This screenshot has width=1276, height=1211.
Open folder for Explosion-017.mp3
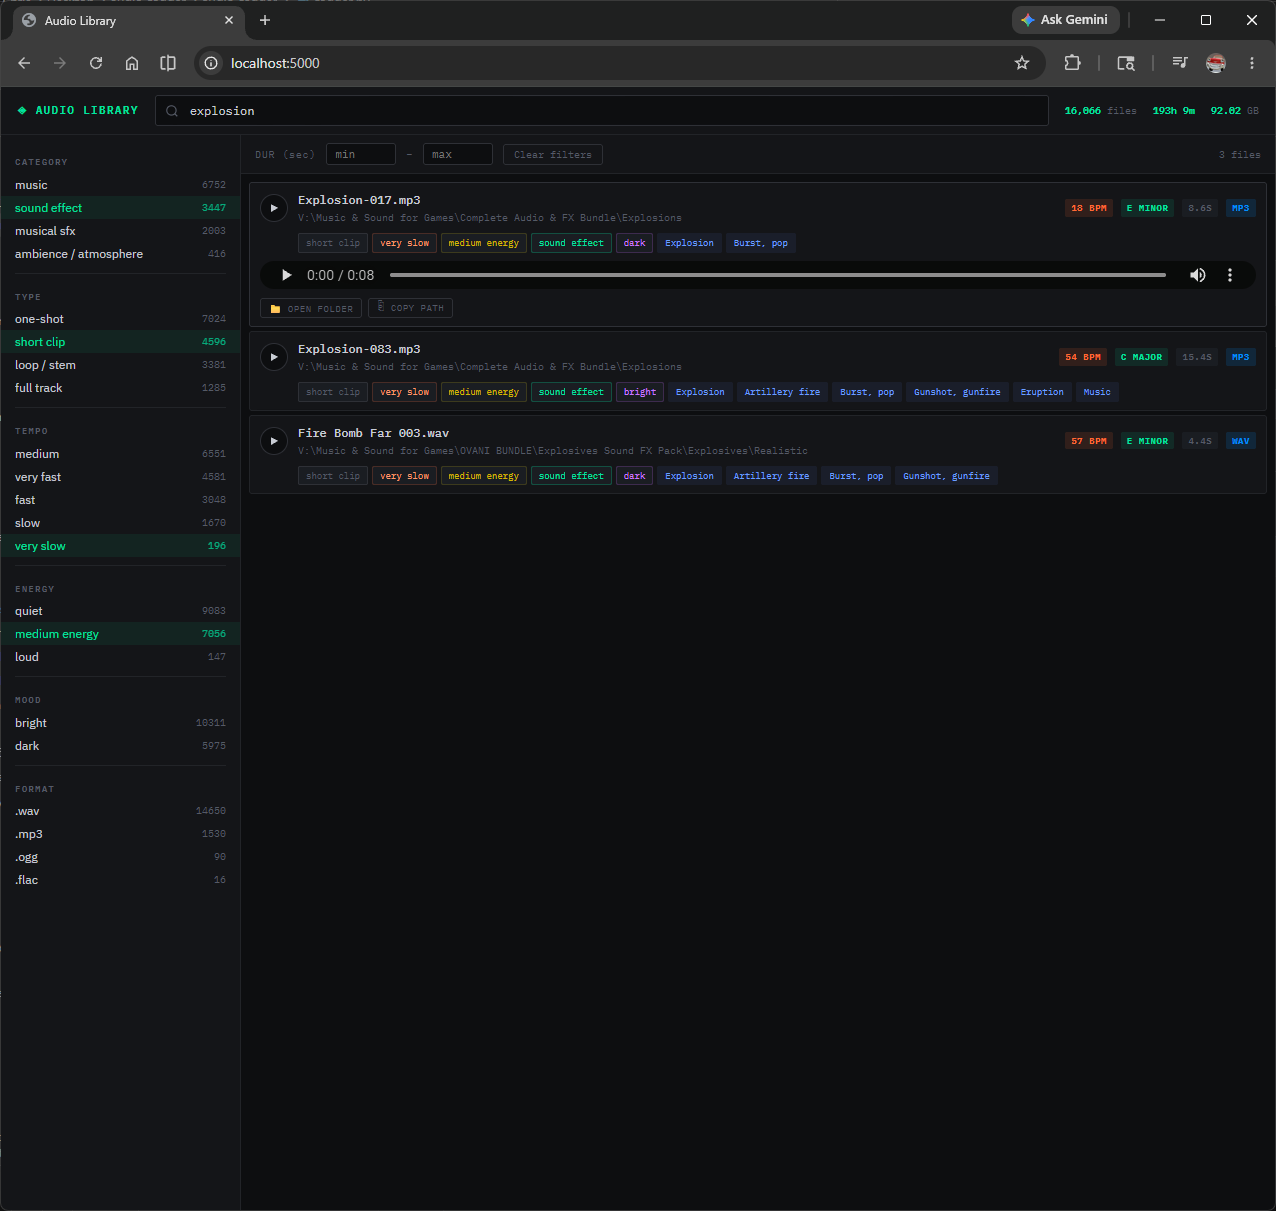click(x=311, y=308)
